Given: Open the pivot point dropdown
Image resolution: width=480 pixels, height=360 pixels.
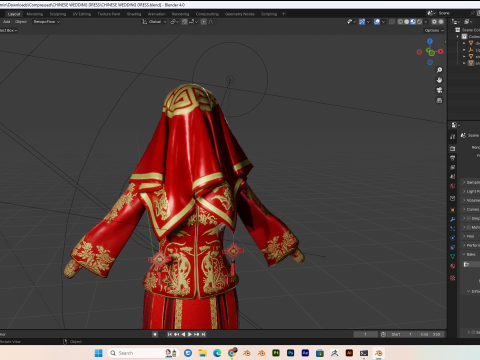Looking at the screenshot, I should (174, 22).
